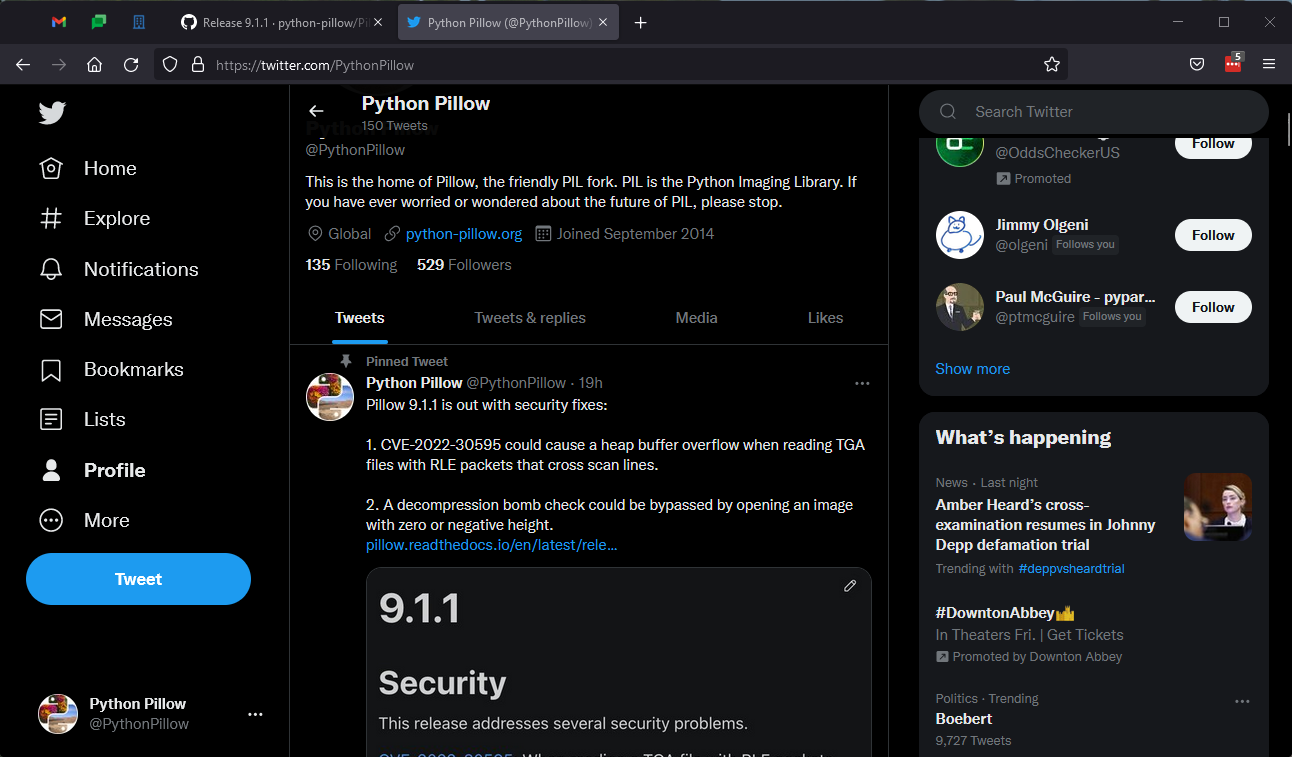Open the python-pillow.org profile link

click(463, 233)
